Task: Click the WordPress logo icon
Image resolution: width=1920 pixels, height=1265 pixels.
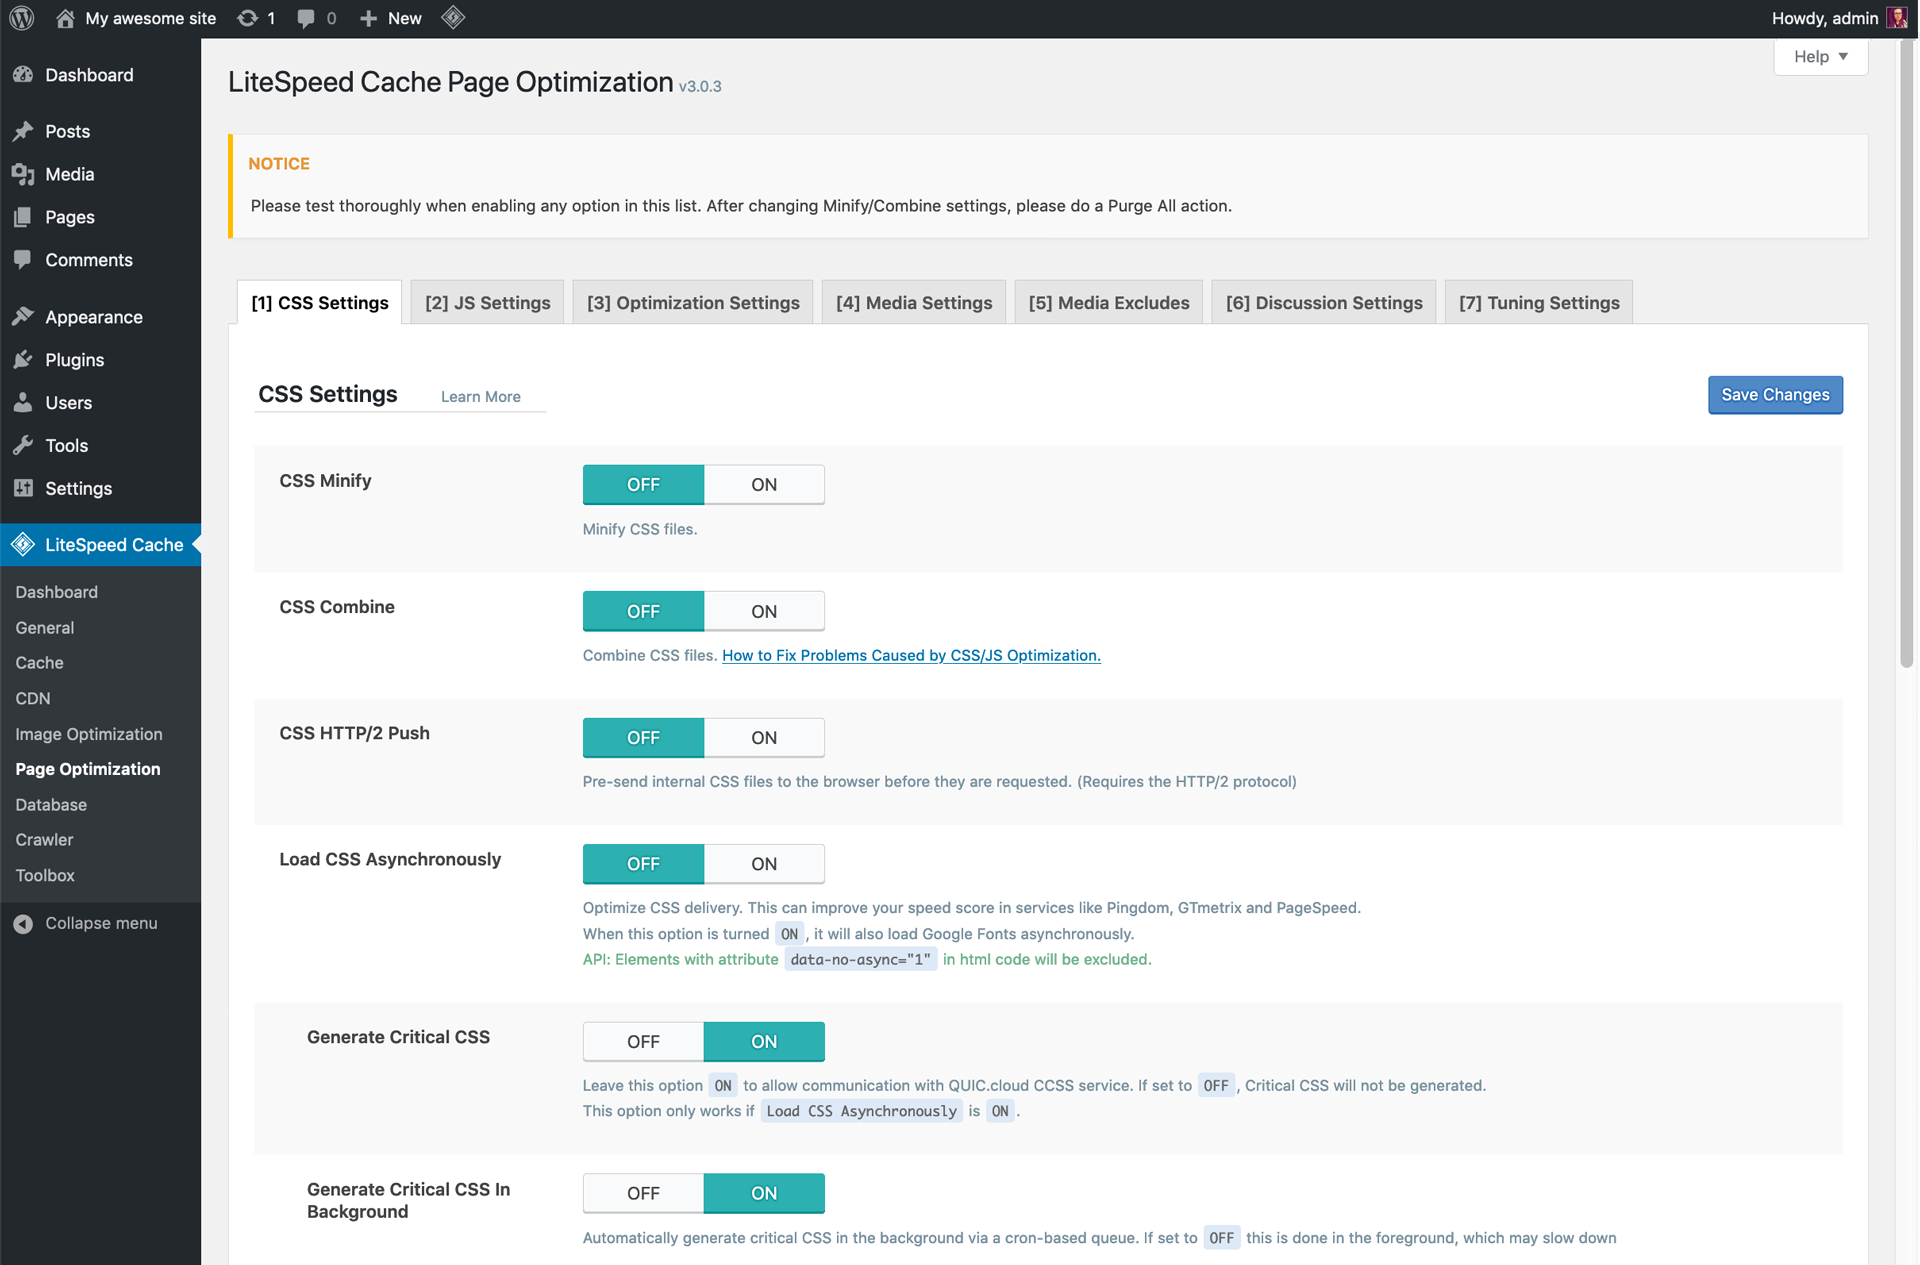Action: [x=22, y=18]
